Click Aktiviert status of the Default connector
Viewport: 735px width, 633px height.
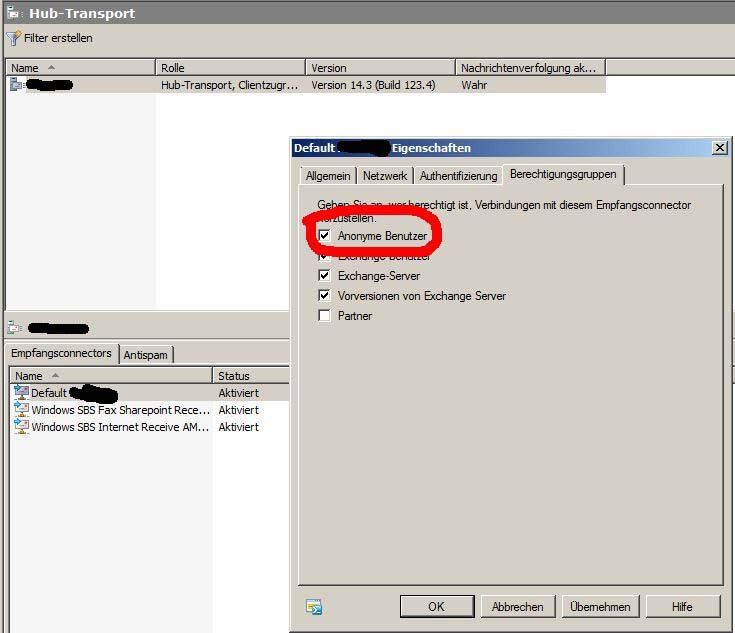tap(239, 393)
